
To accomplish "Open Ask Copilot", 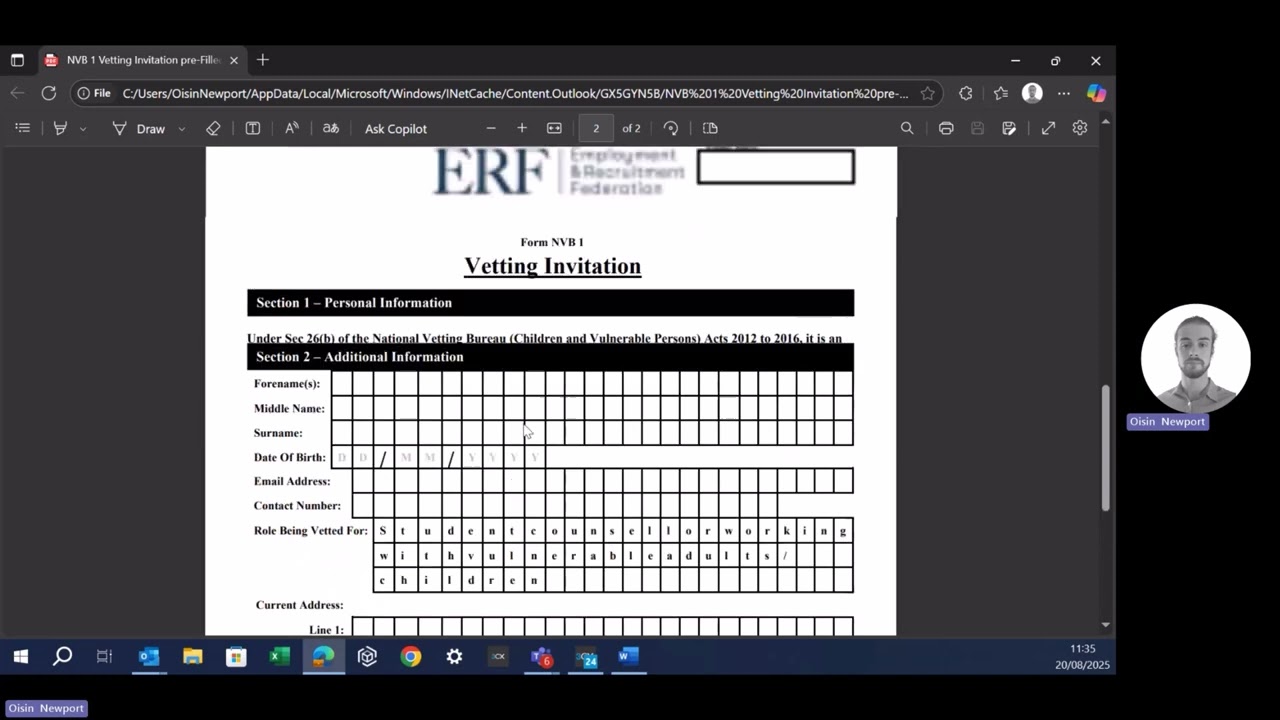I will pos(396,128).
